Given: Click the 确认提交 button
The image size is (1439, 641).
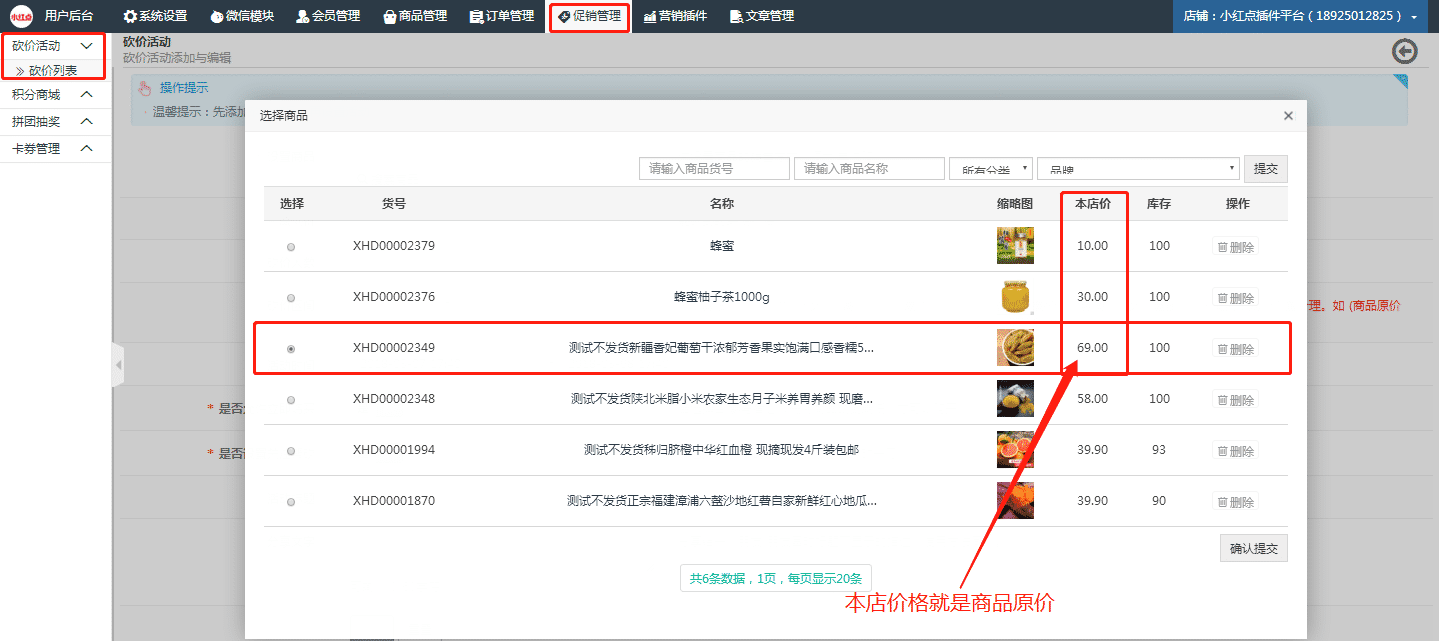Looking at the screenshot, I should [x=1253, y=548].
